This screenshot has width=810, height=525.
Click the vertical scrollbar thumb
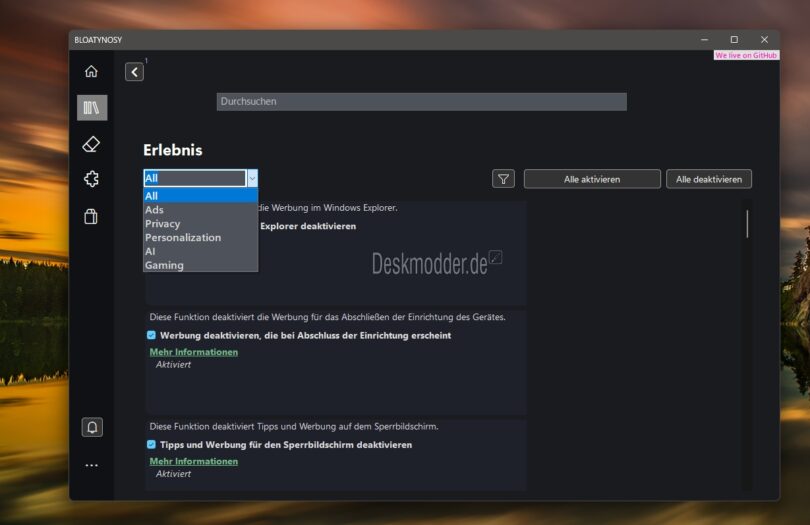coord(747,224)
